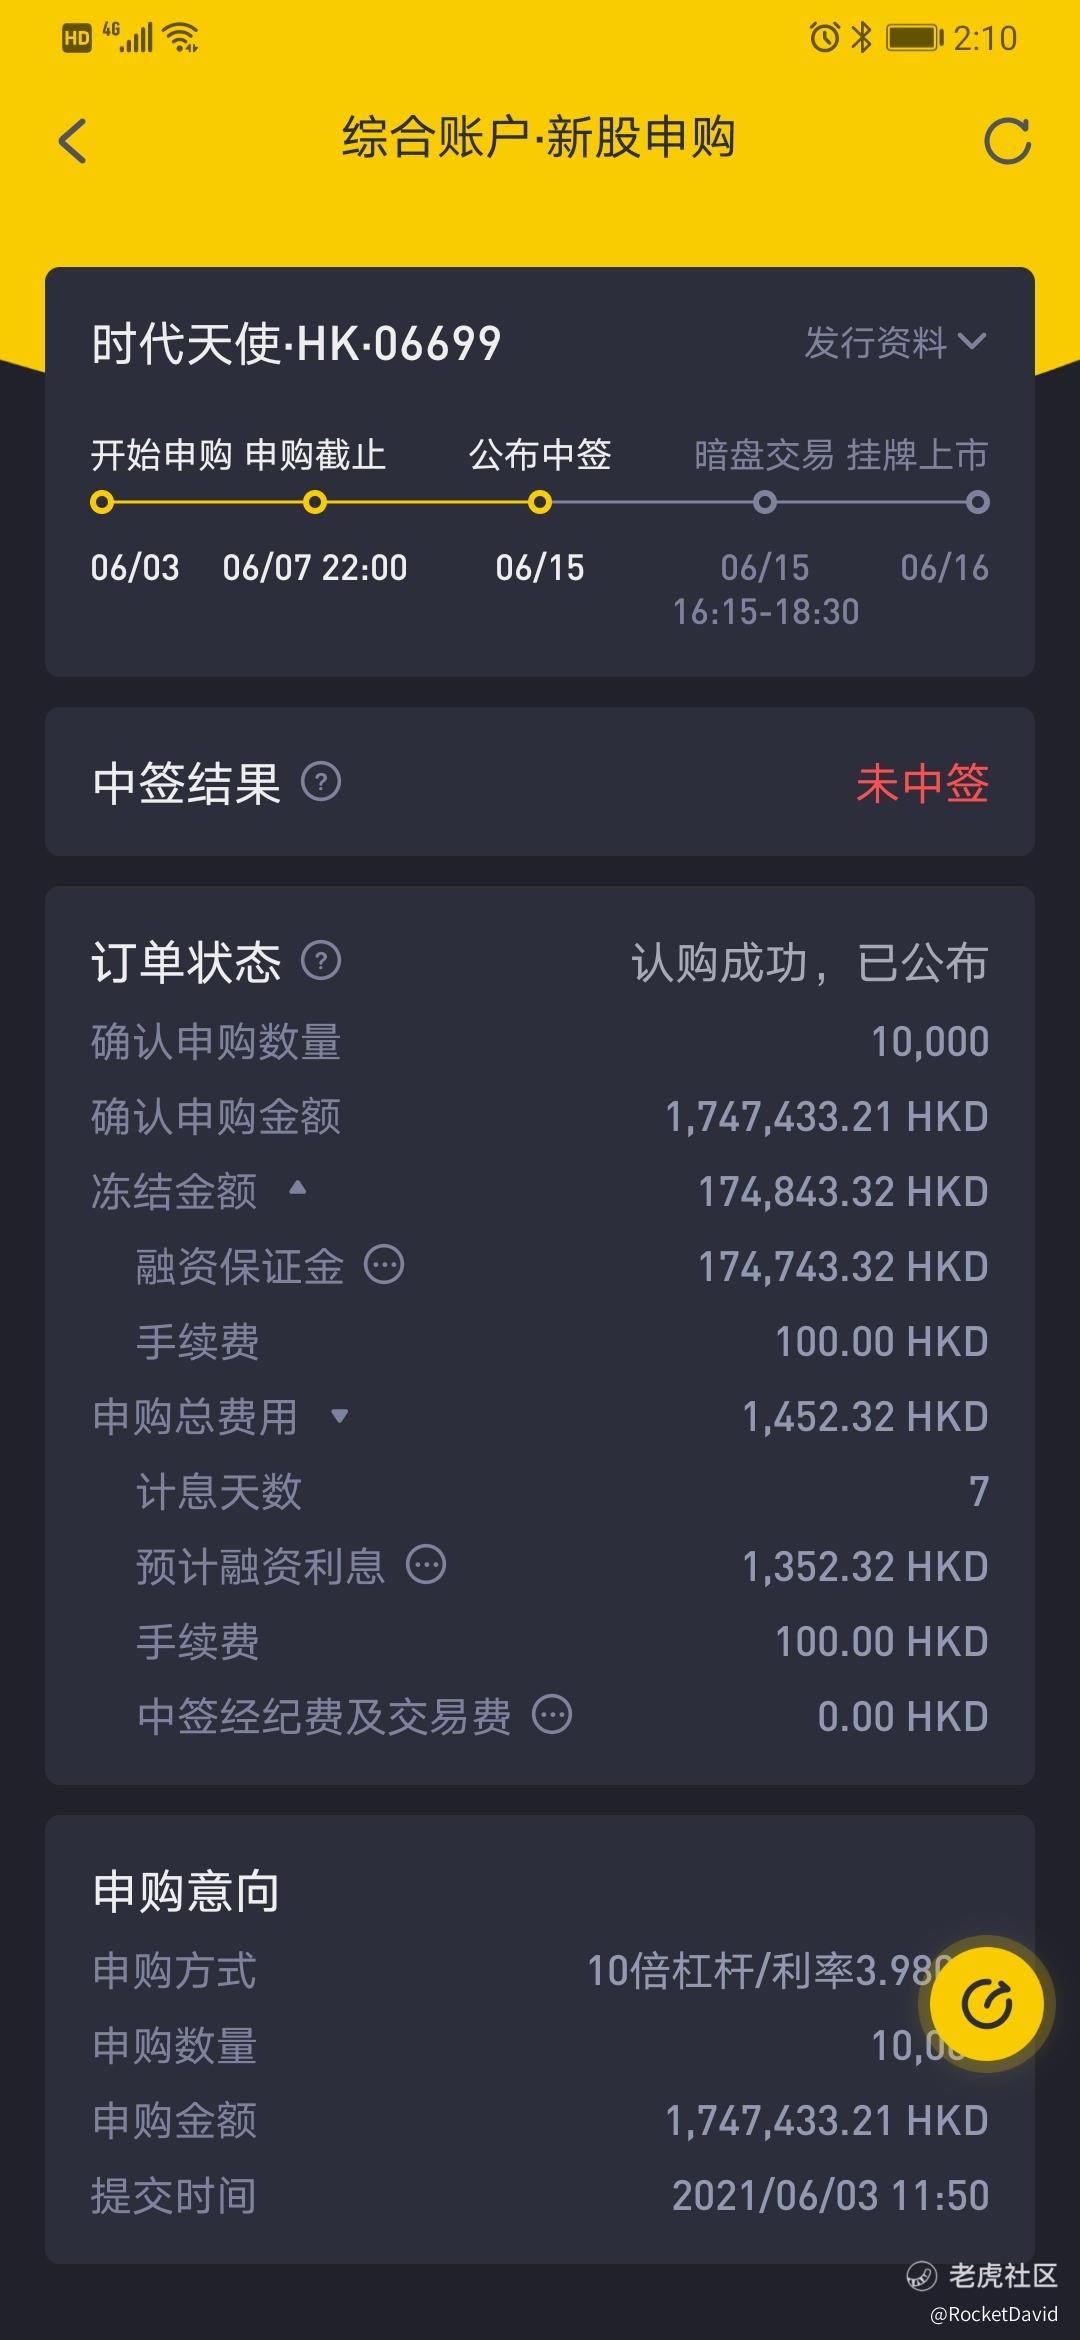1080x2340 pixels.
Task: Select the 暗盘交易 timeline point
Action: pos(765,502)
